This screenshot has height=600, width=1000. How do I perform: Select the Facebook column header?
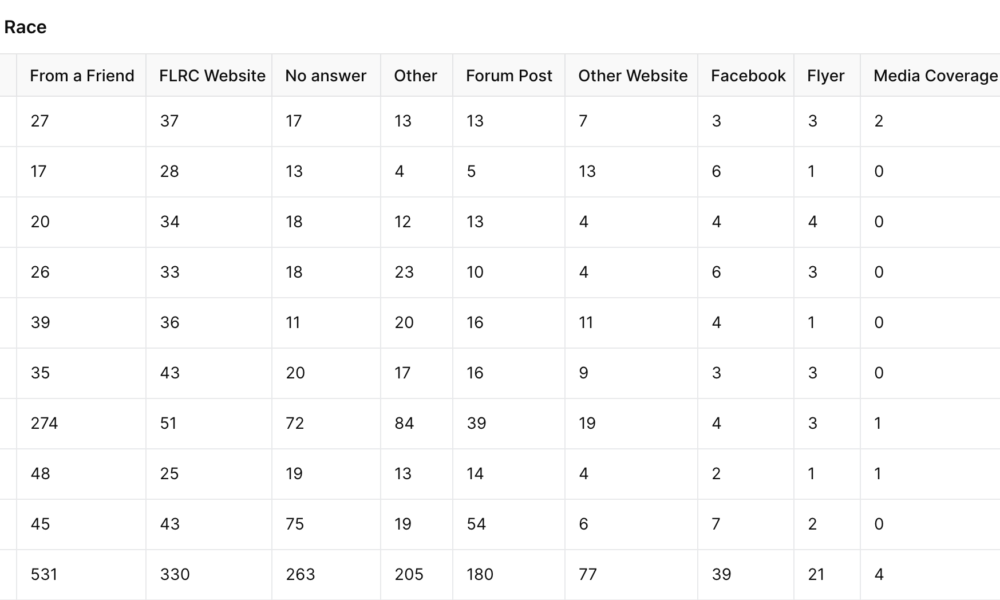coord(748,76)
